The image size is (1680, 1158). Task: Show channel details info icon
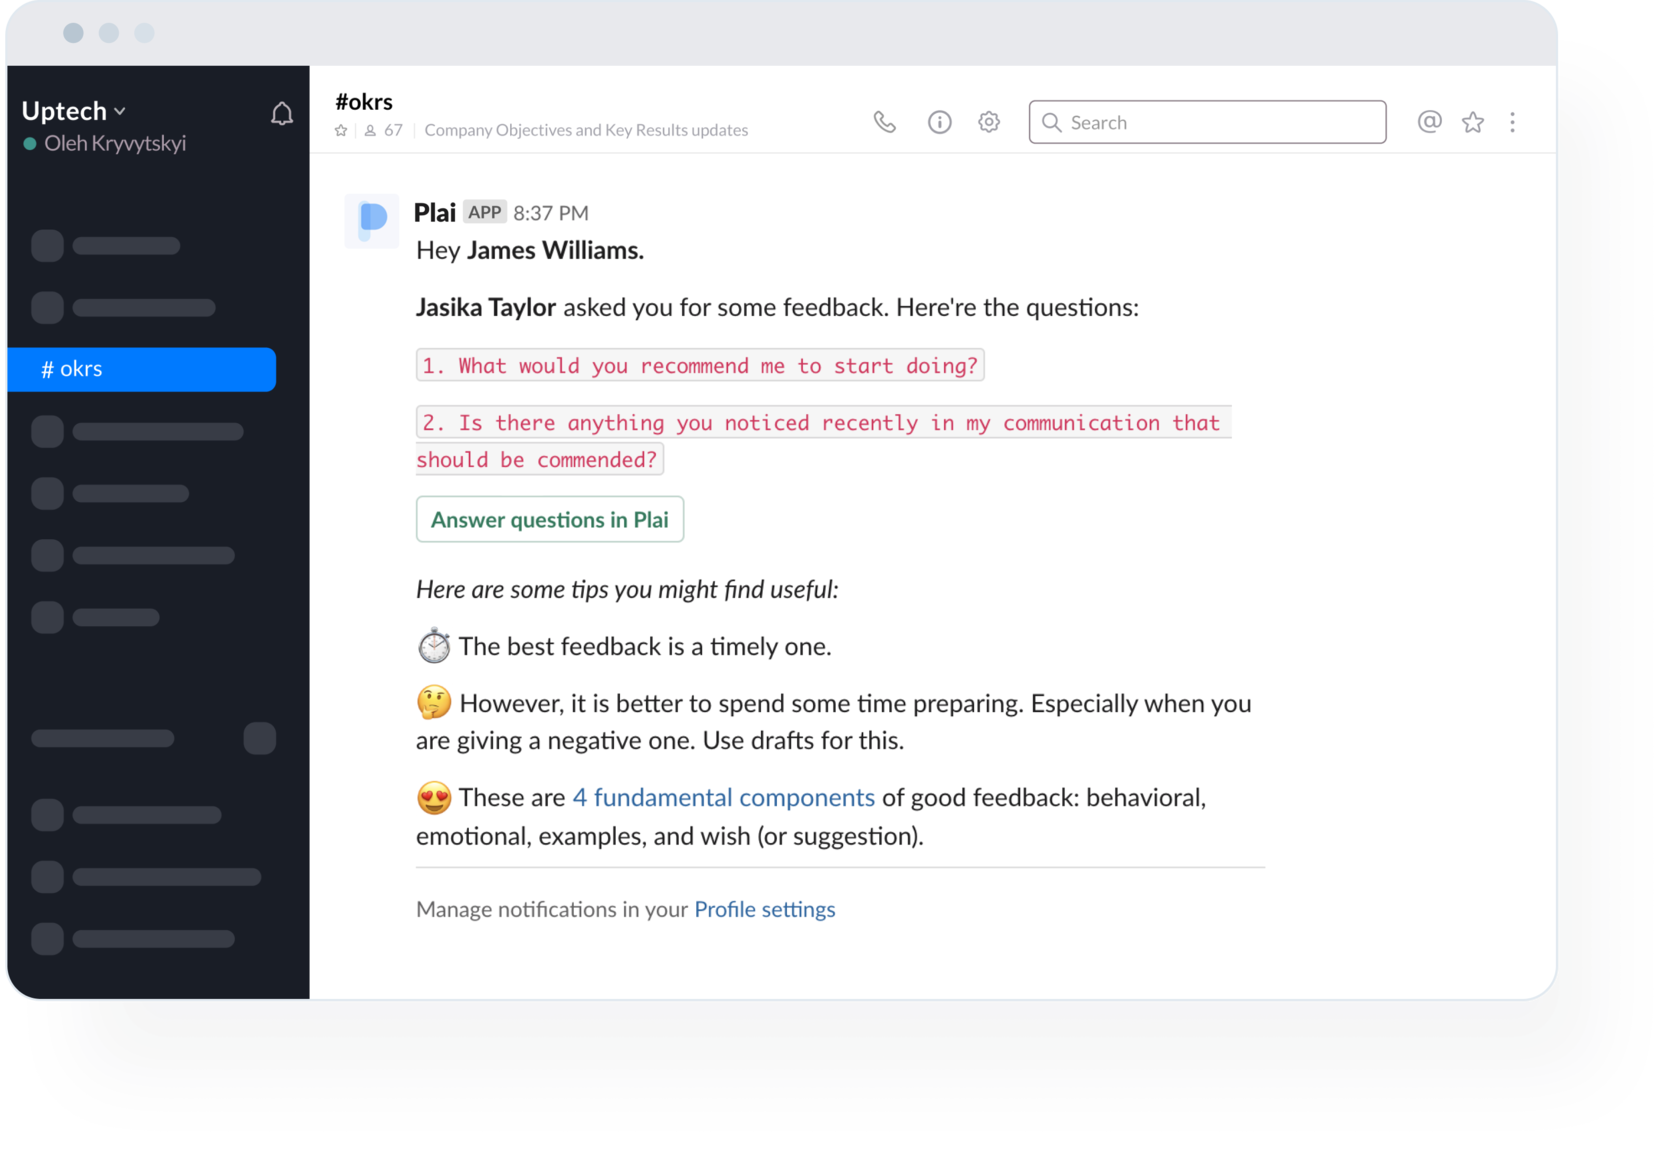[x=939, y=122]
